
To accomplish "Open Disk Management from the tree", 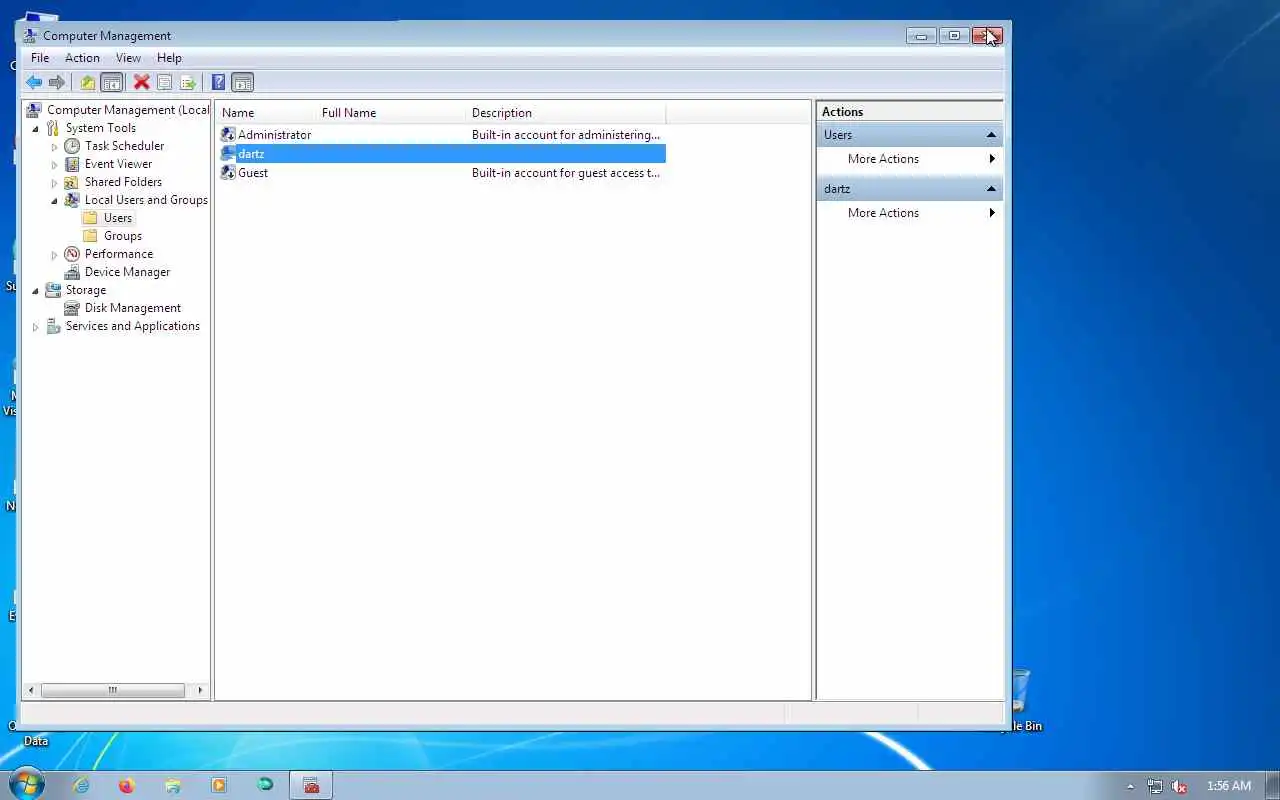I will click(x=132, y=308).
